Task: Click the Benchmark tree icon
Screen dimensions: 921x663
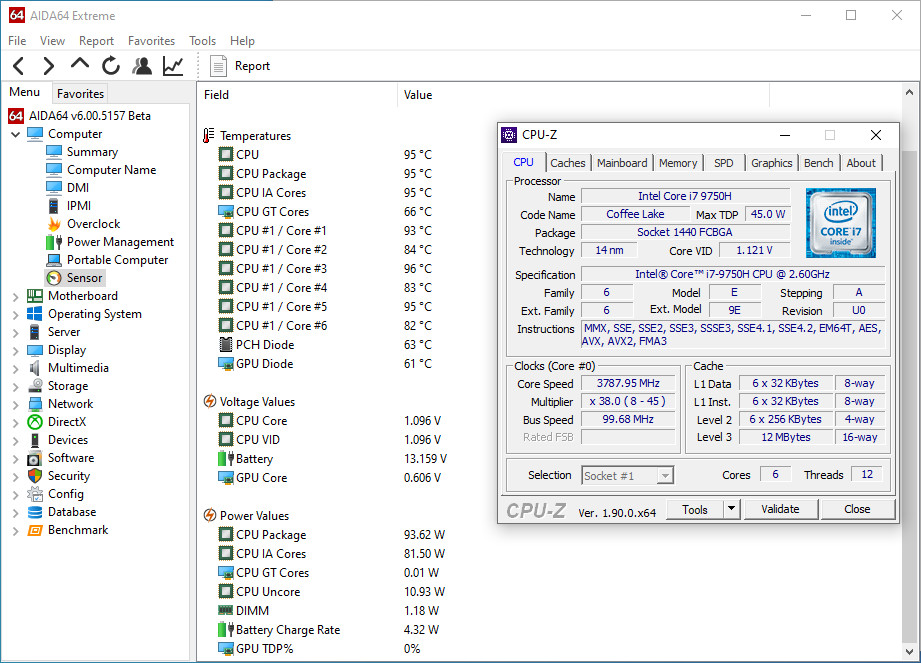Action: click(x=35, y=530)
